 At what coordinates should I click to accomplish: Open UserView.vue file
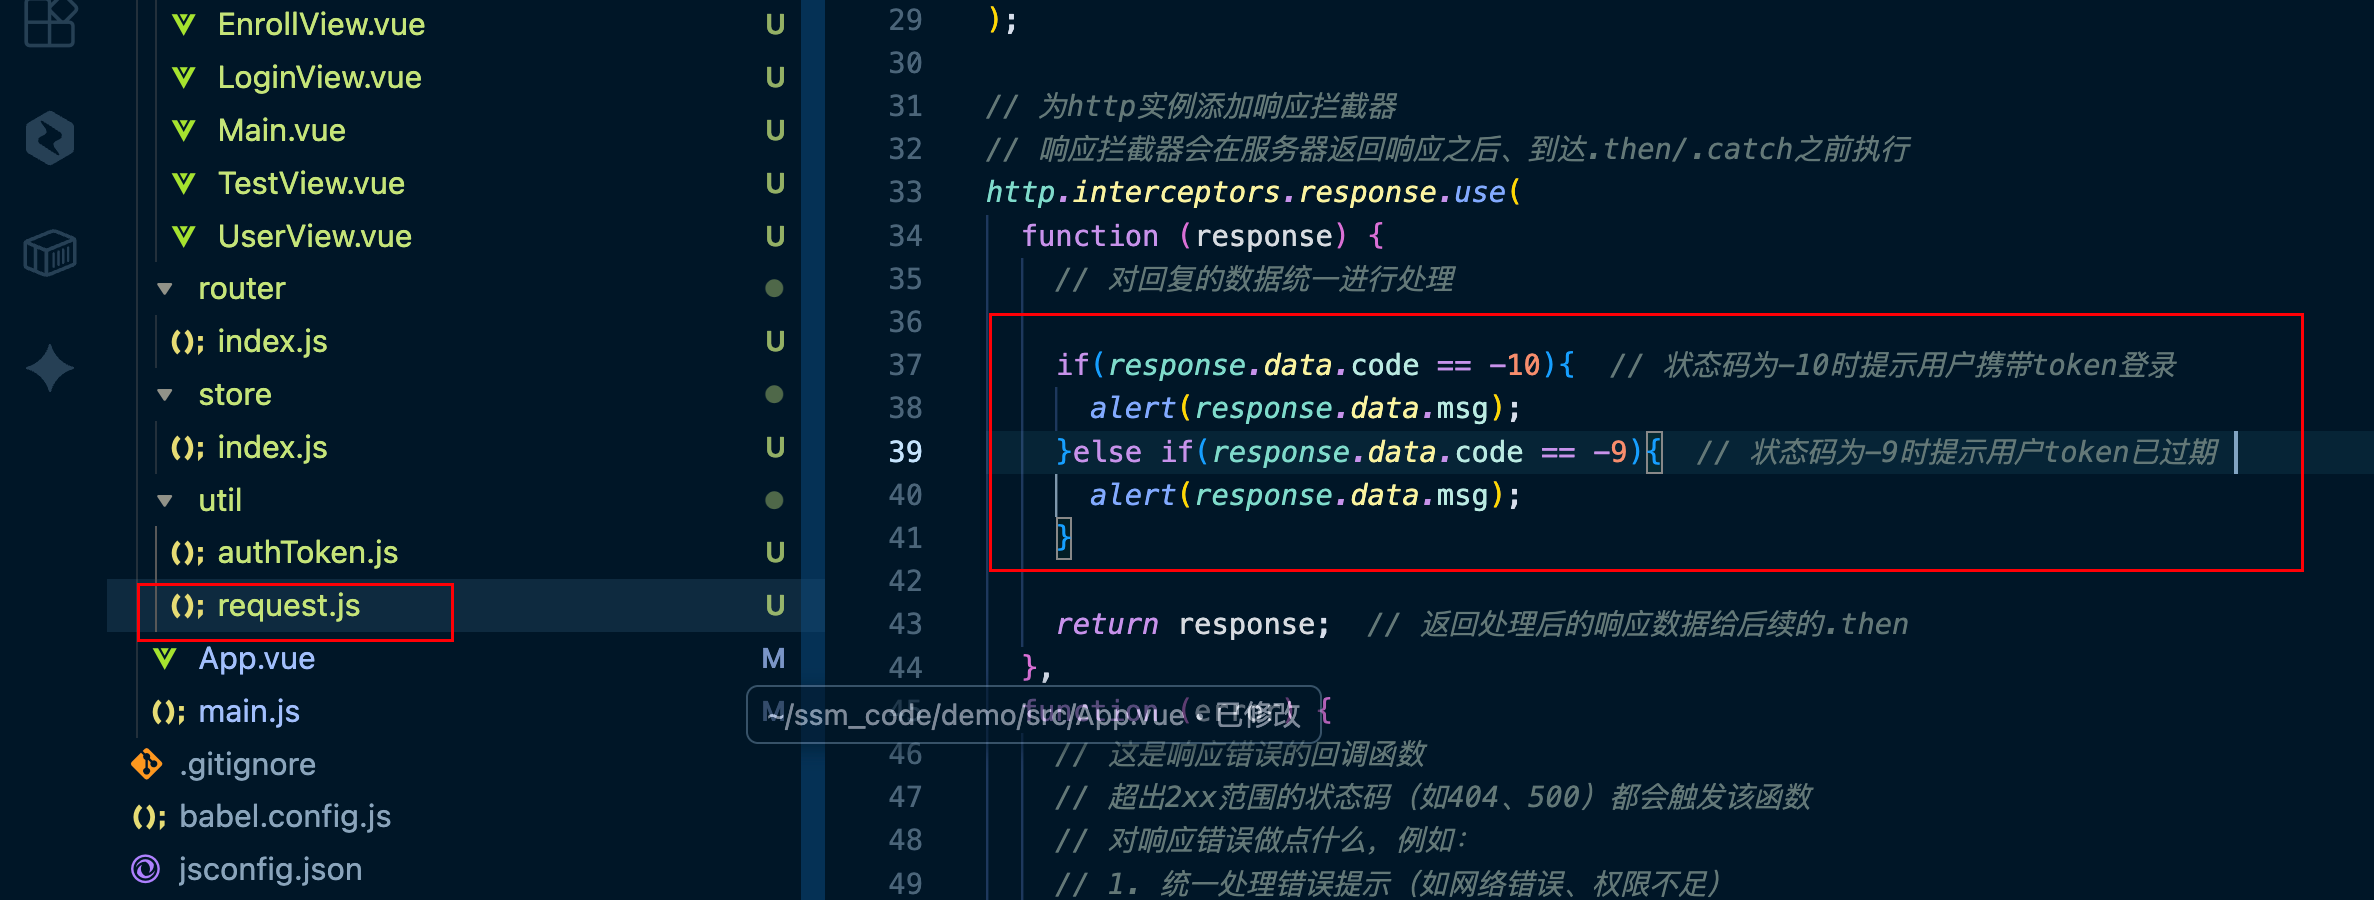(x=315, y=237)
